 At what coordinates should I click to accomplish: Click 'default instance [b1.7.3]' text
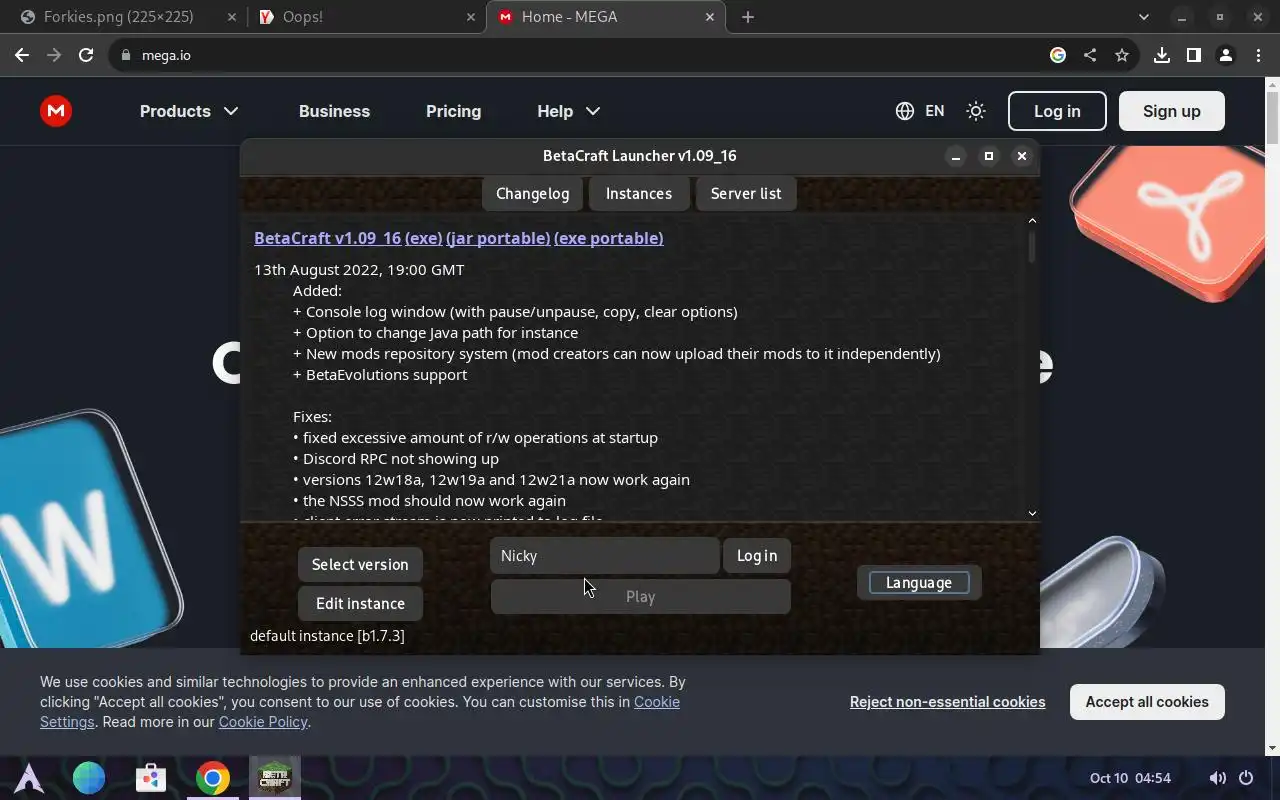pyautogui.click(x=327, y=636)
